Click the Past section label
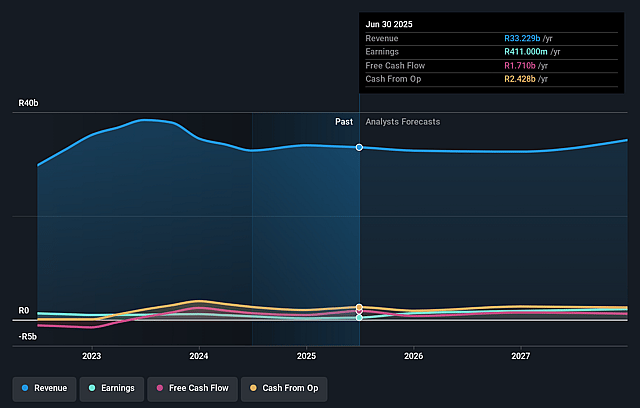640x408 pixels. click(x=343, y=122)
